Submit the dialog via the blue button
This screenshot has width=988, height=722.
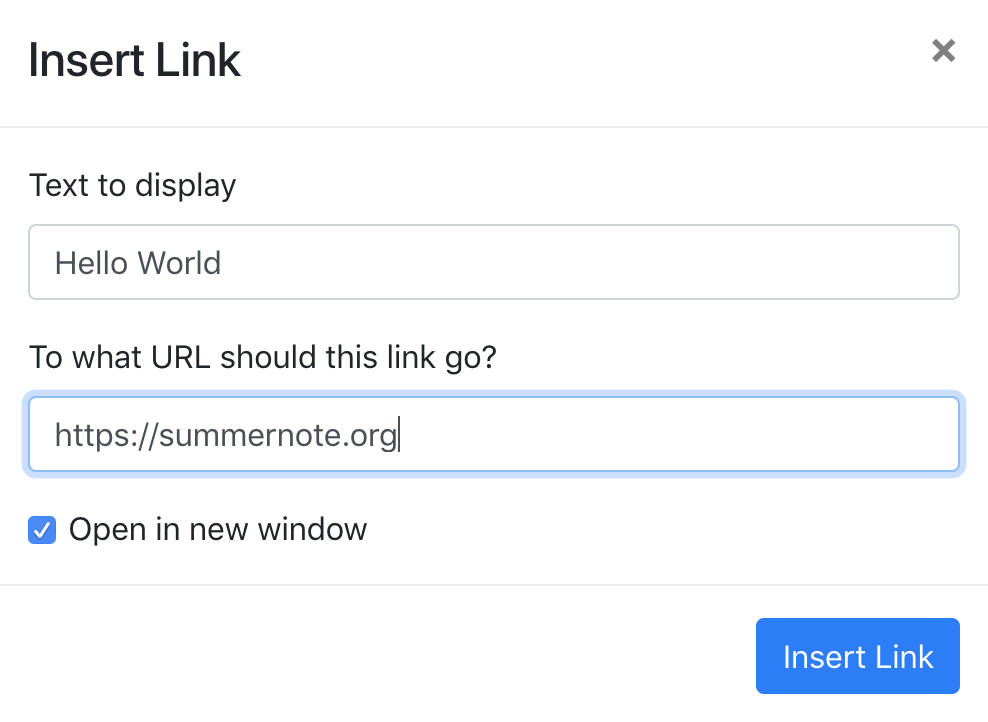click(857, 656)
